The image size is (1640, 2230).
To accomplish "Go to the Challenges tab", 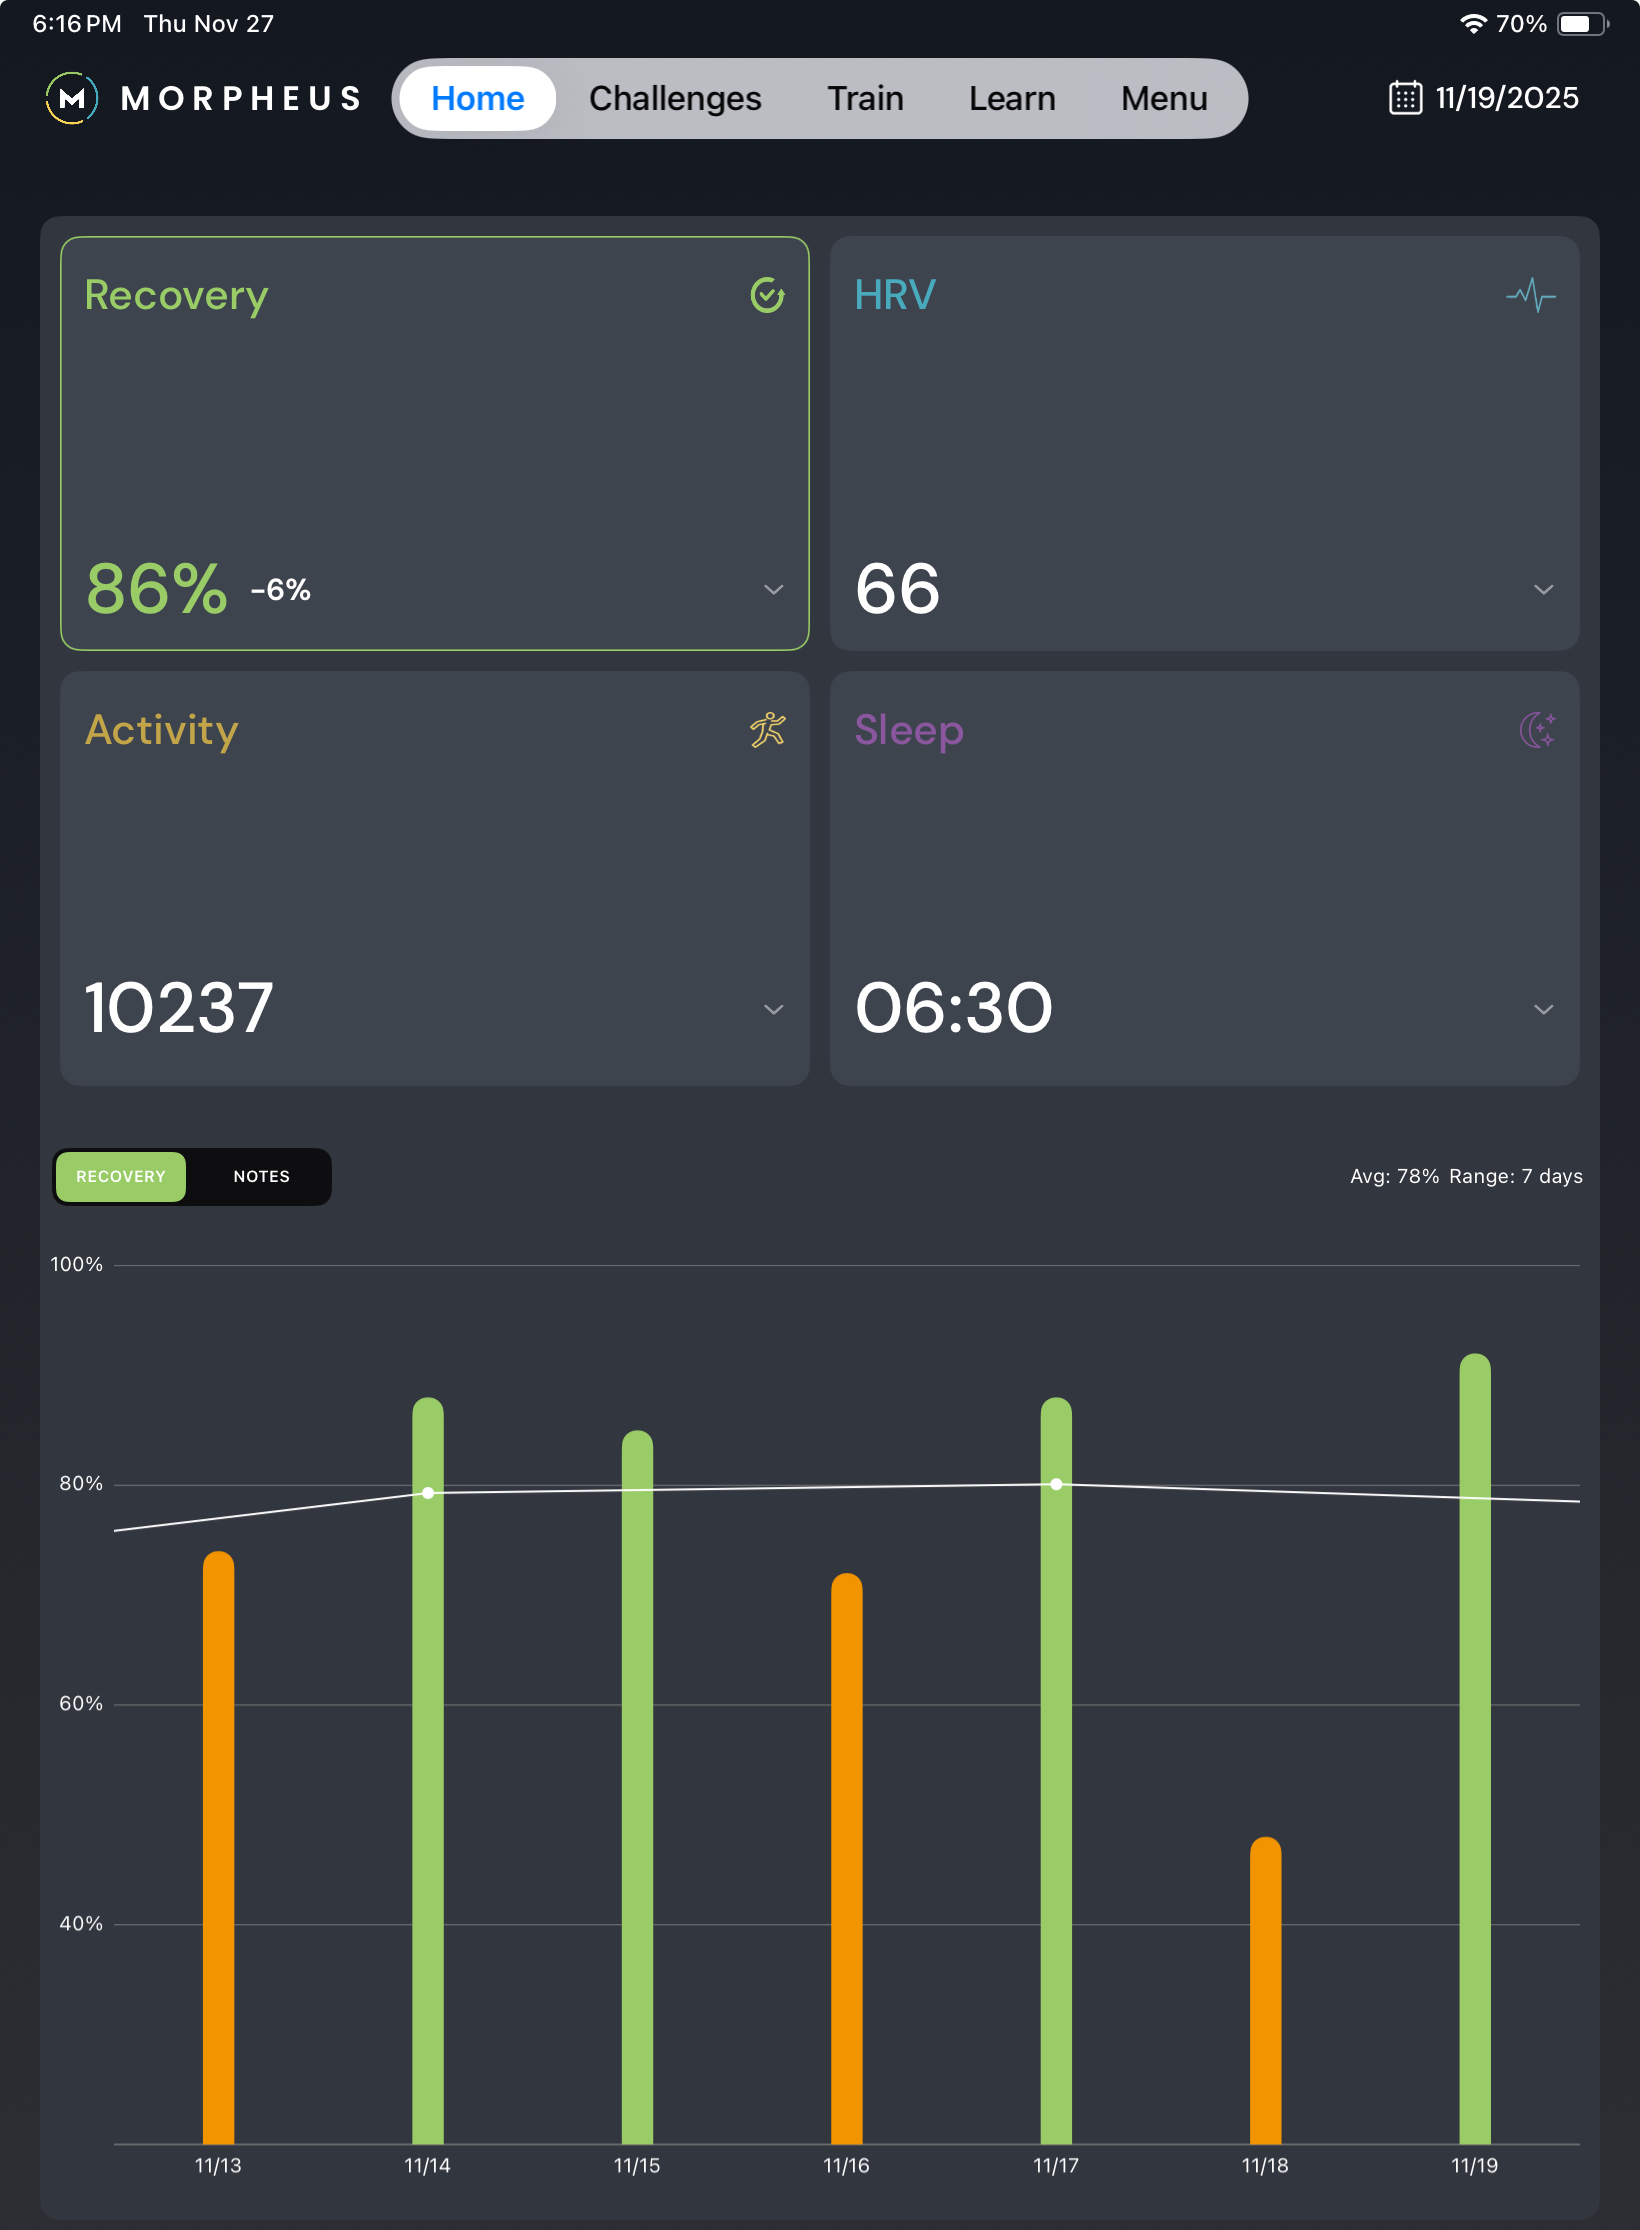I will (x=675, y=98).
